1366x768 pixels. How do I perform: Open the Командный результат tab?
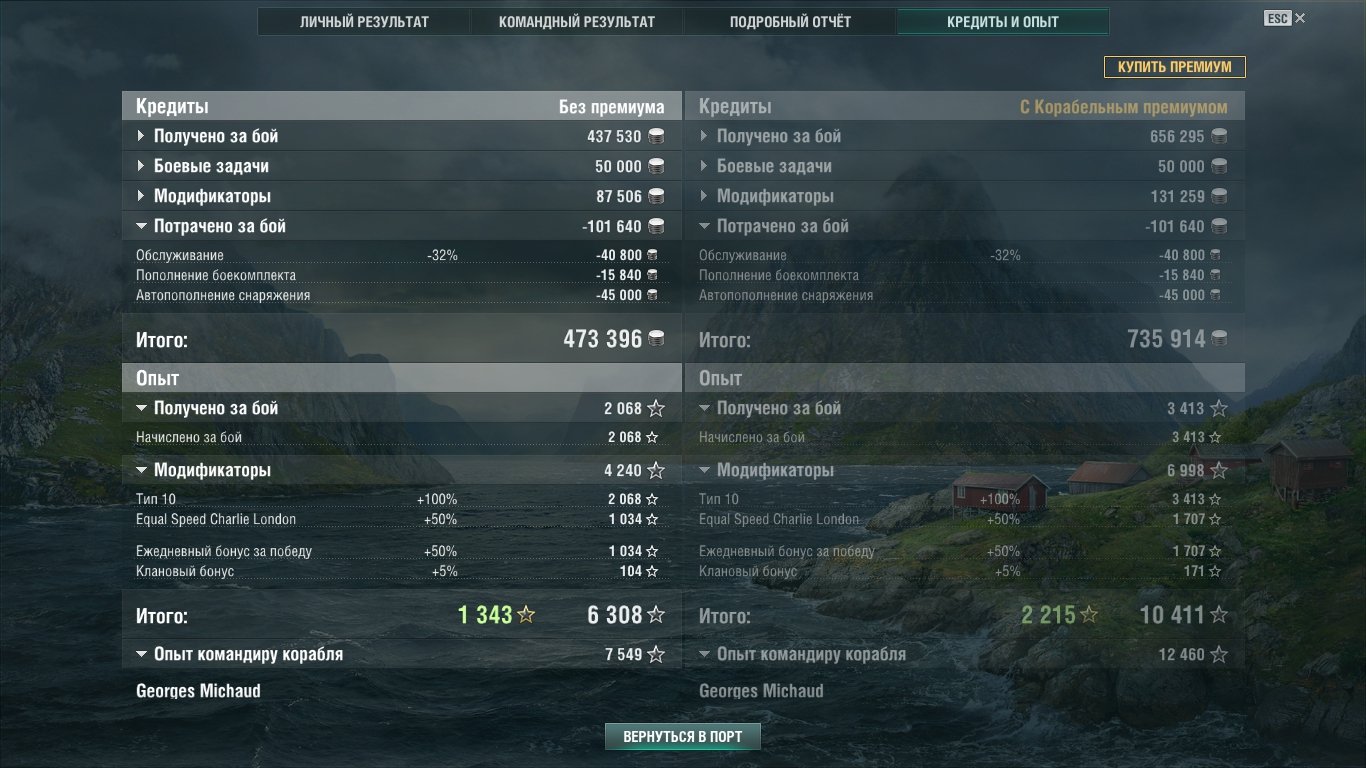tap(577, 22)
